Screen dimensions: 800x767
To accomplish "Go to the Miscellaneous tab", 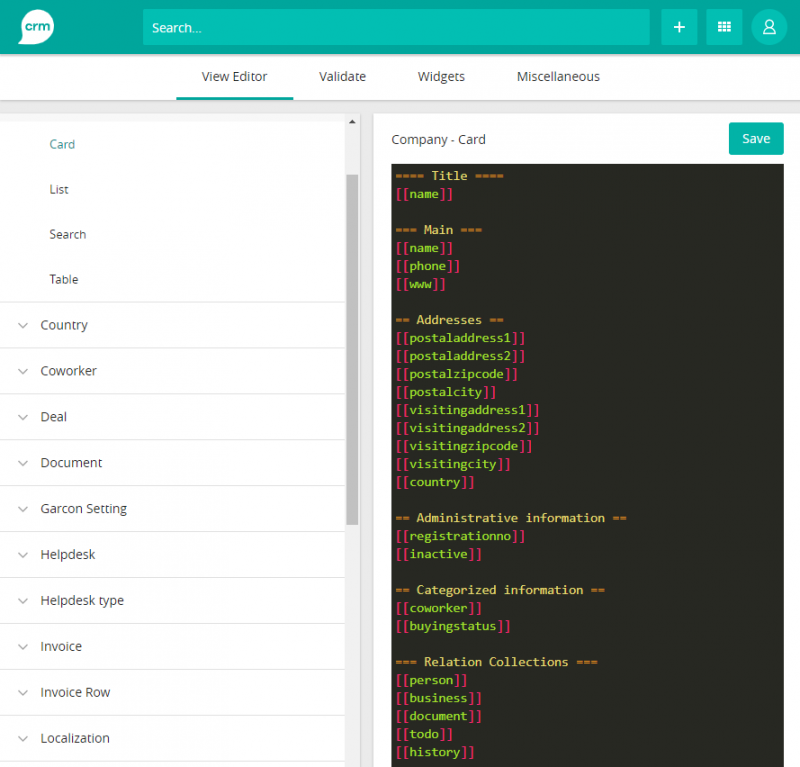I will point(558,77).
